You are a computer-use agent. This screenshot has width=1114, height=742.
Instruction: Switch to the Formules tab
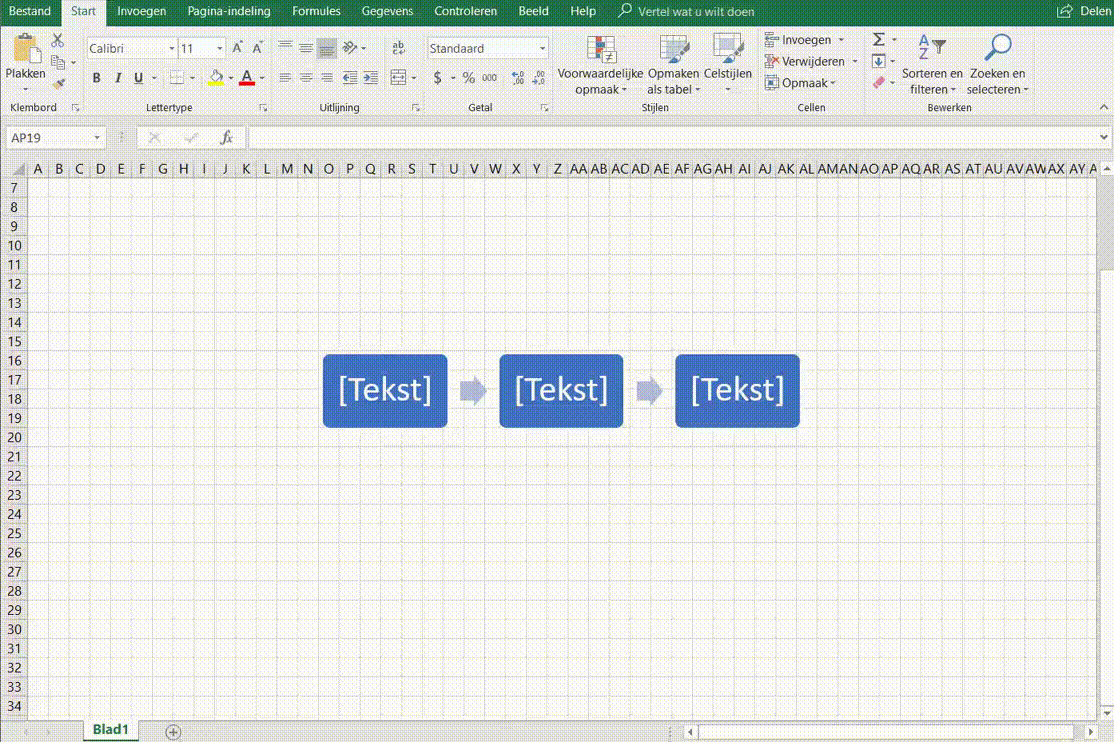(x=316, y=11)
